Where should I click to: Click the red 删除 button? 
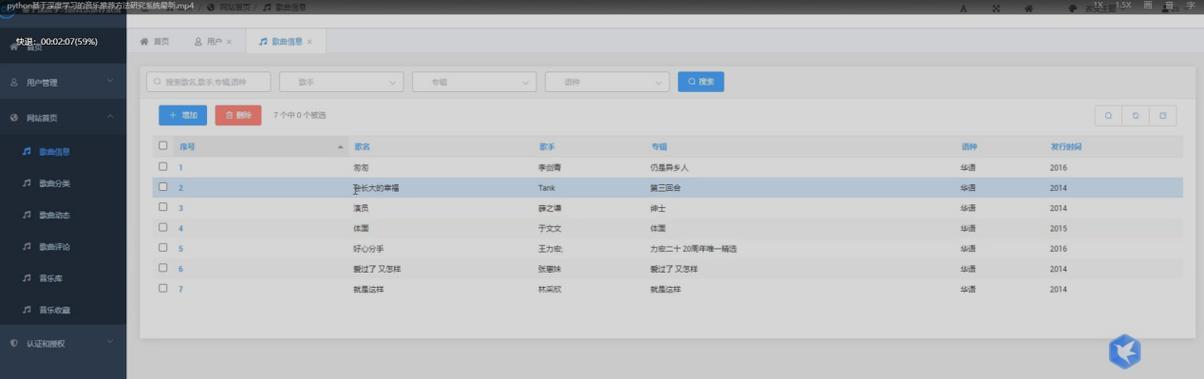point(238,115)
